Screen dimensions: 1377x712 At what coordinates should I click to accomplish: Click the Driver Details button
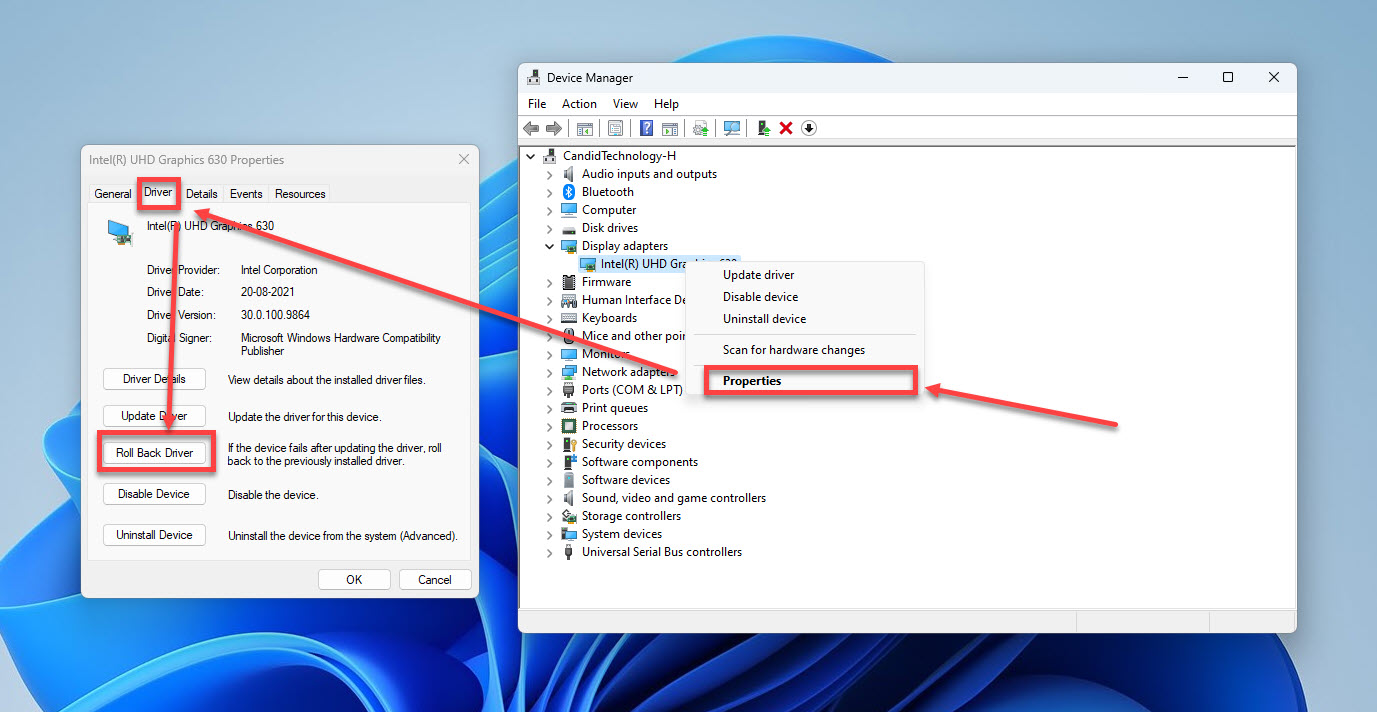tap(154, 379)
